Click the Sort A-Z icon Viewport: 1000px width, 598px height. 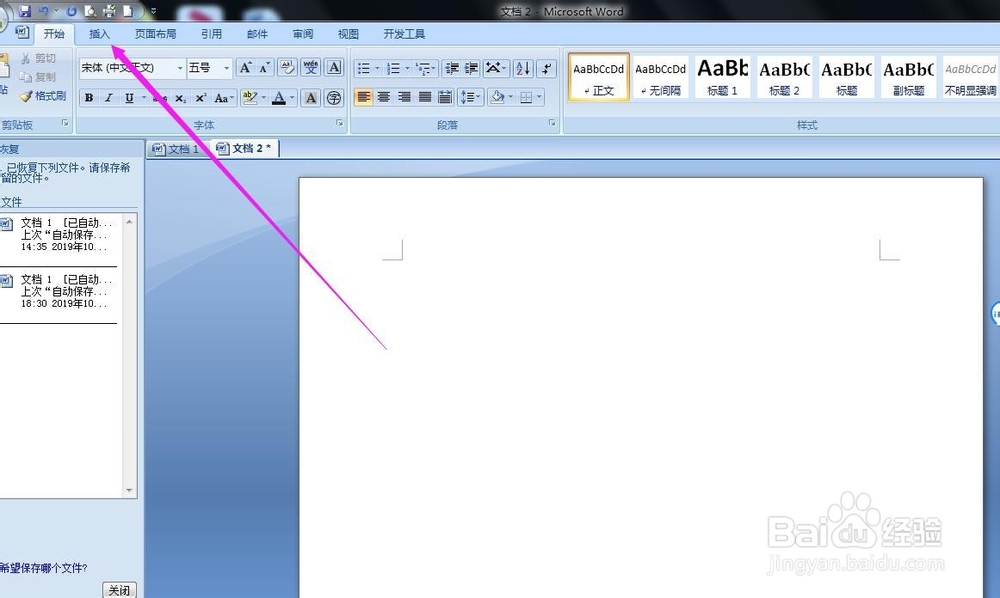(x=523, y=68)
